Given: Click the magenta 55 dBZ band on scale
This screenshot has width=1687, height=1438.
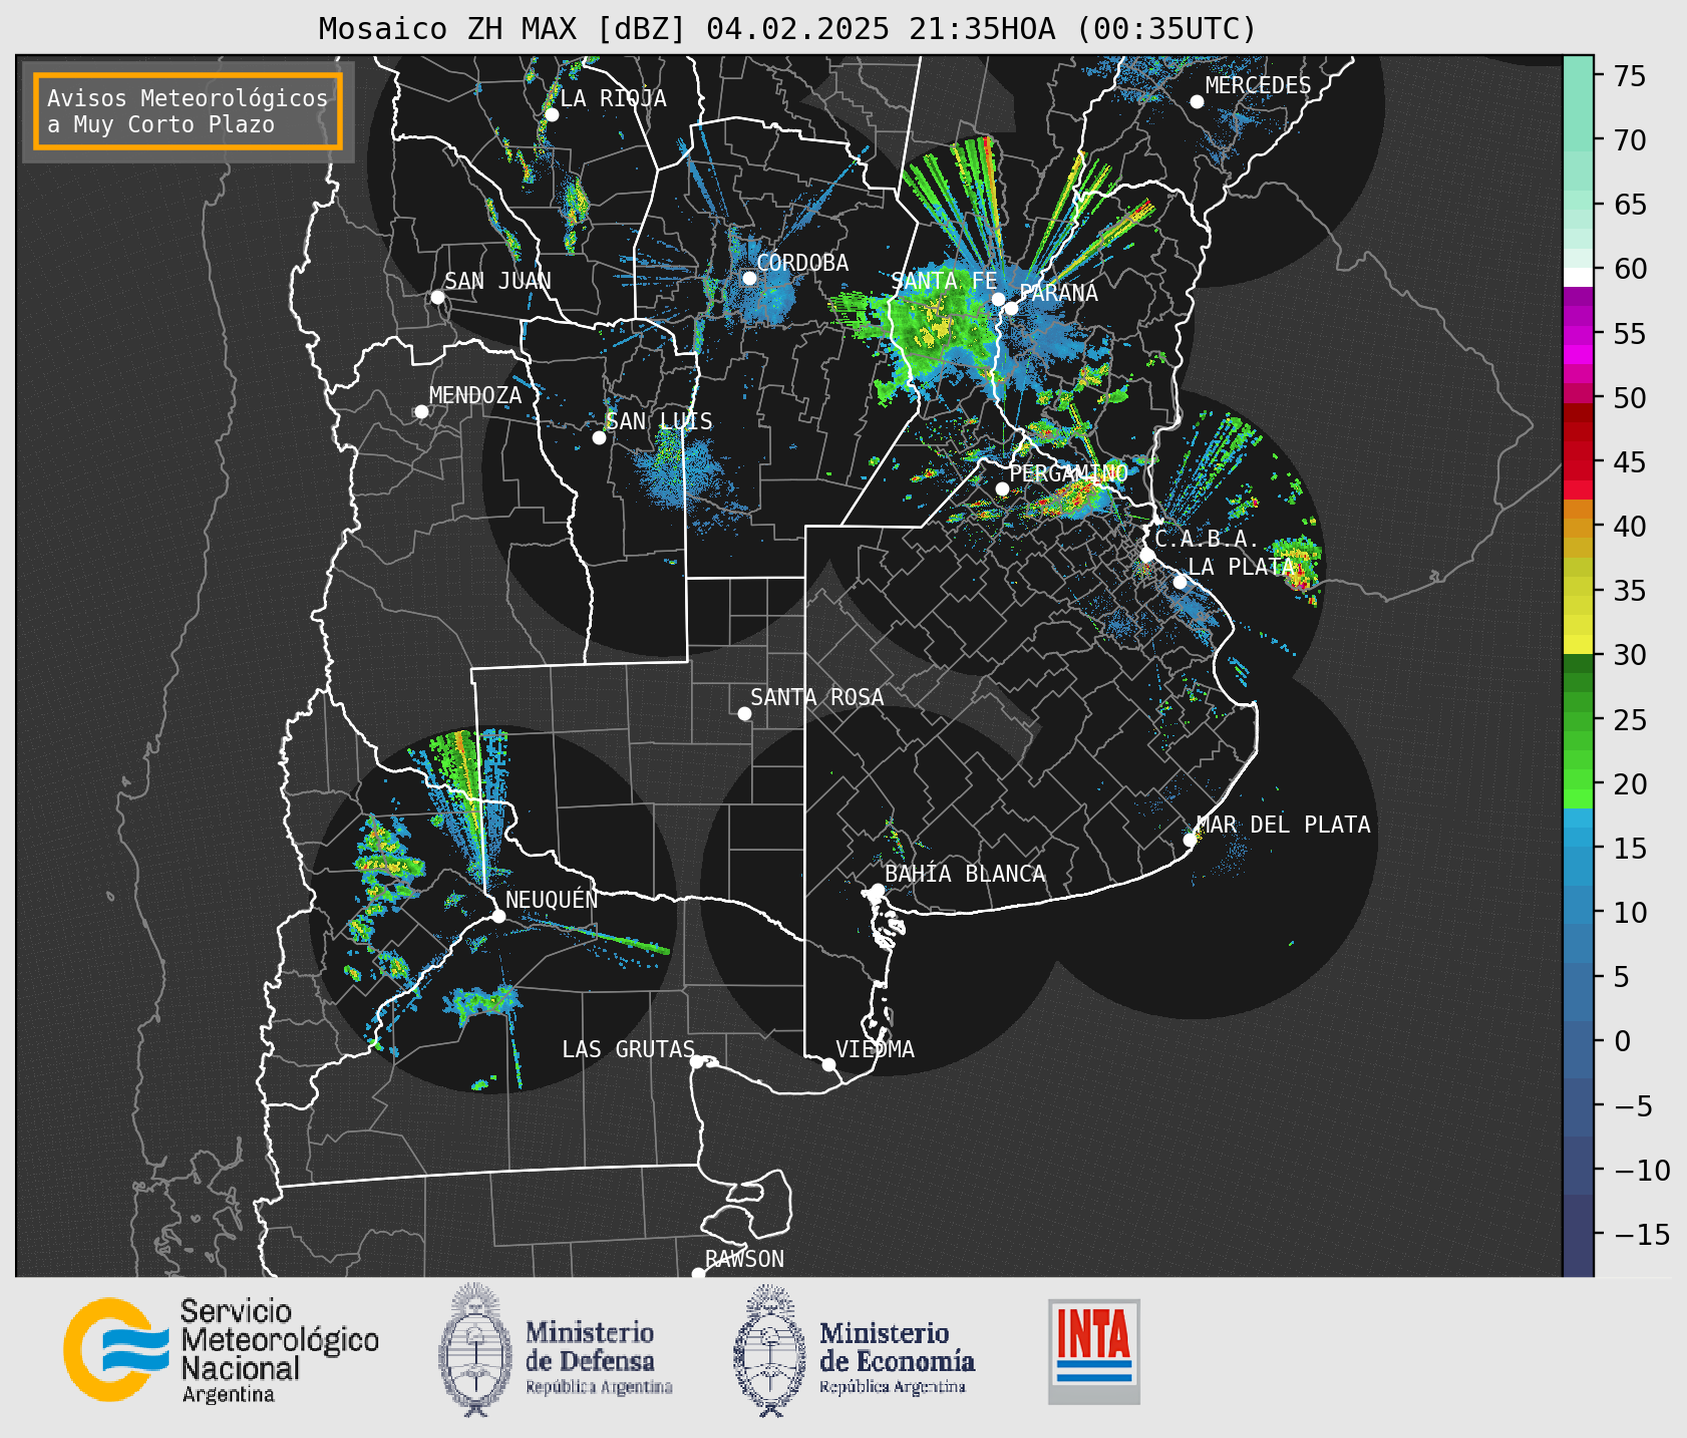Looking at the screenshot, I should pyautogui.click(x=1578, y=333).
